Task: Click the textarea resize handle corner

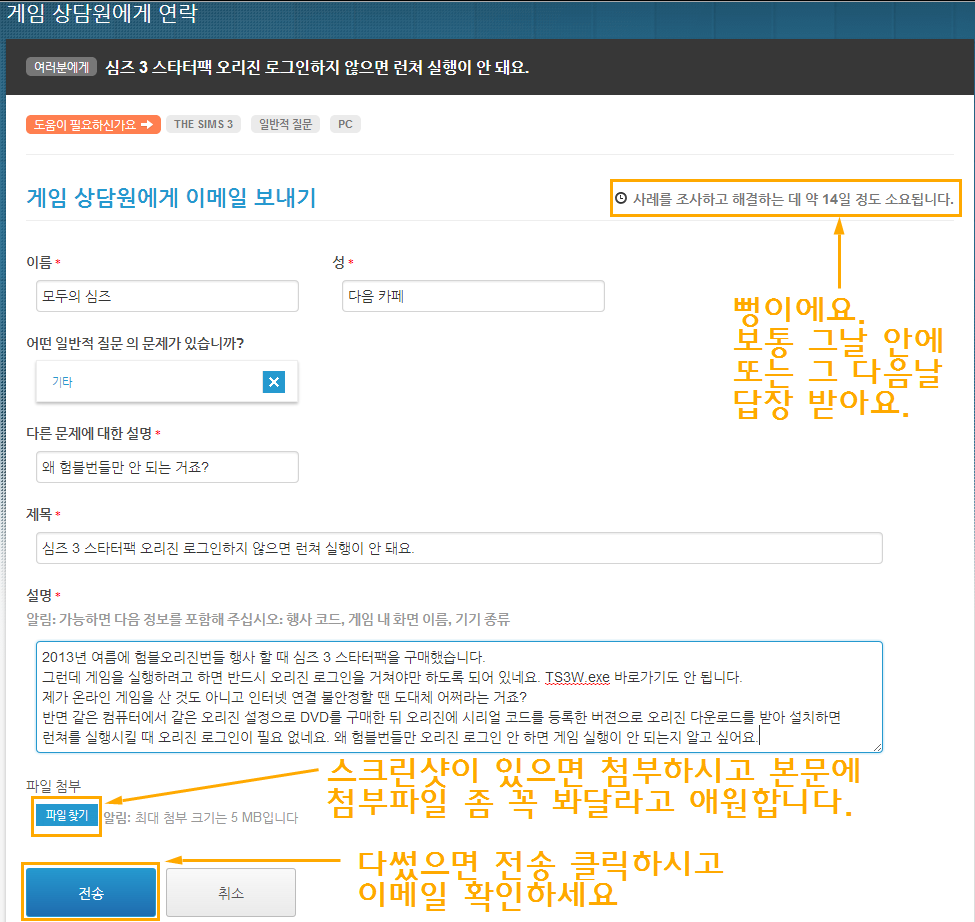Action: 877,747
